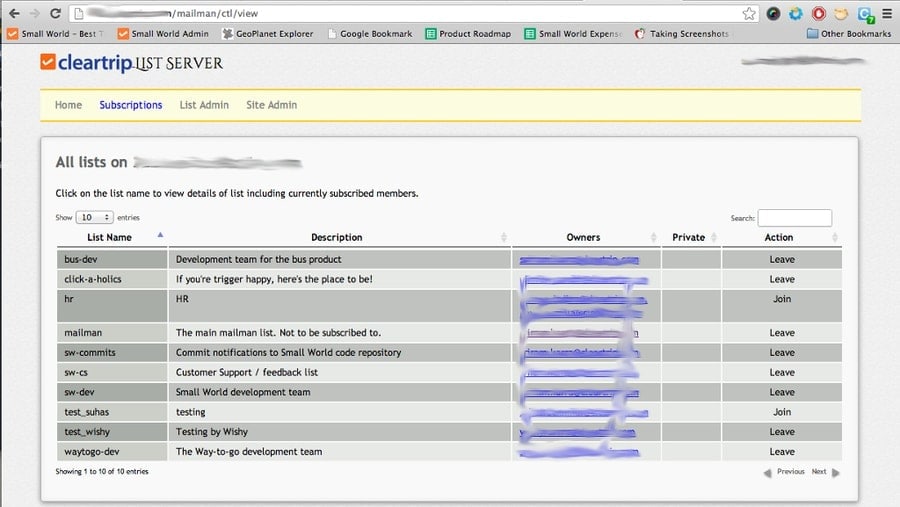Screen dimensions: 900x507
Task: Switch to the Subscriptions tab
Action: 131,105
